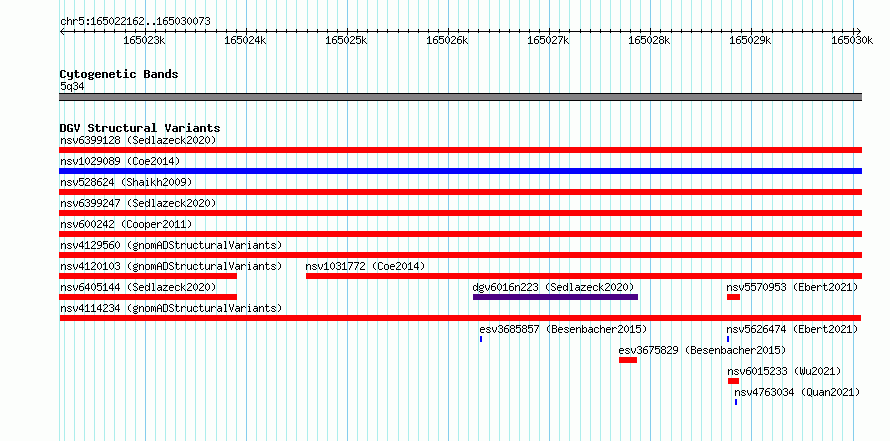
Task: Select the tiny blue nsv4763034 marker
Action: point(736,402)
